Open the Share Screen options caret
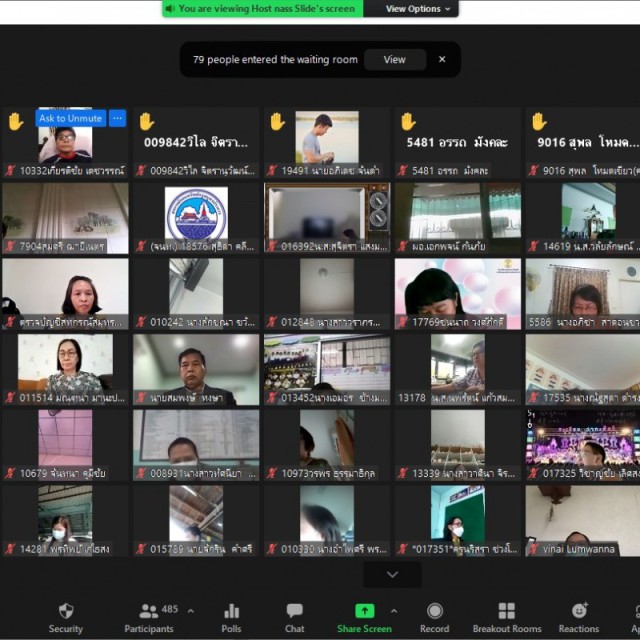The width and height of the screenshot is (640, 640). [x=394, y=611]
